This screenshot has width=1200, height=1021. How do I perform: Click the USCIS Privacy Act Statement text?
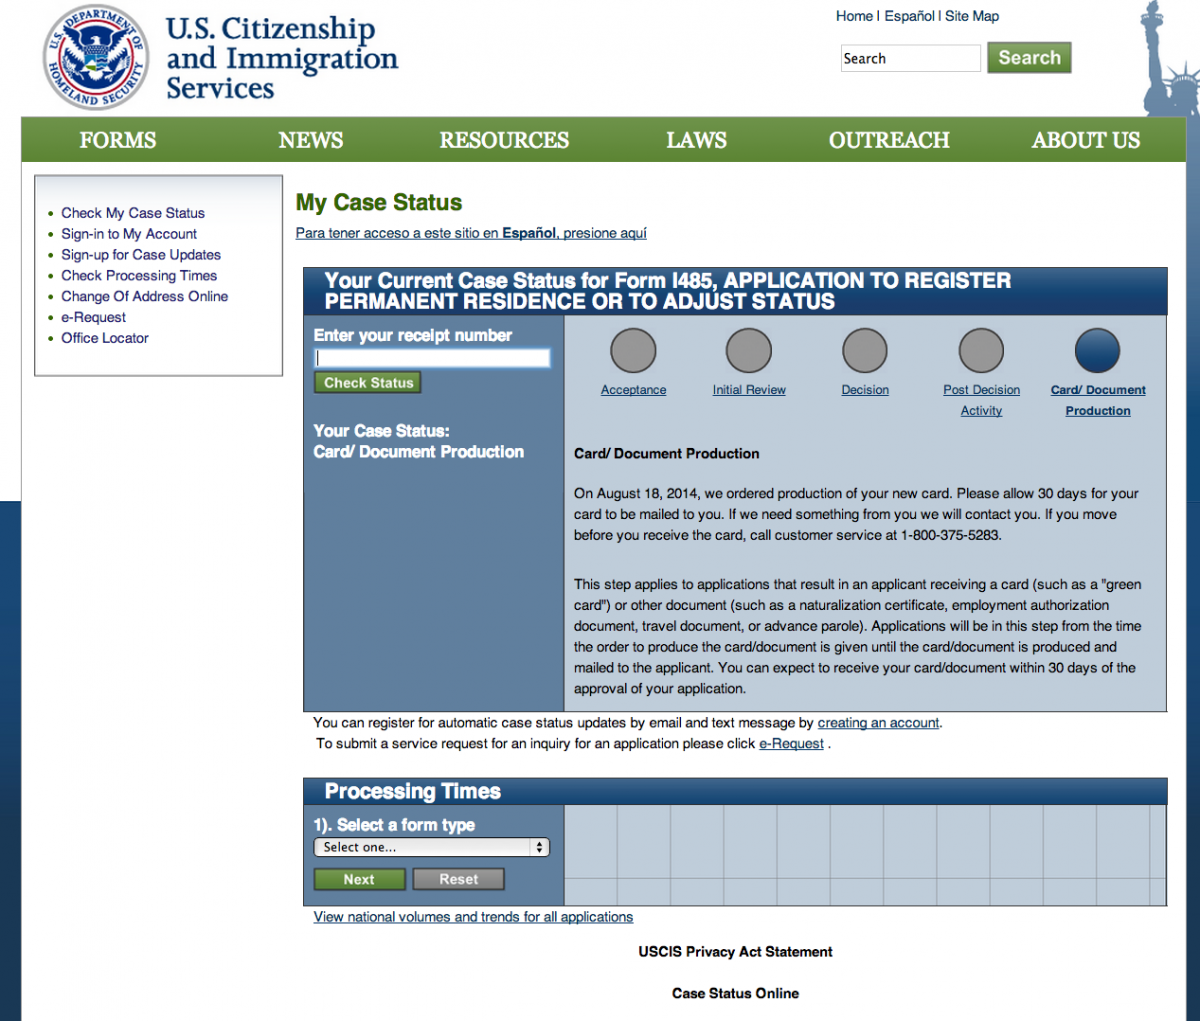736,952
